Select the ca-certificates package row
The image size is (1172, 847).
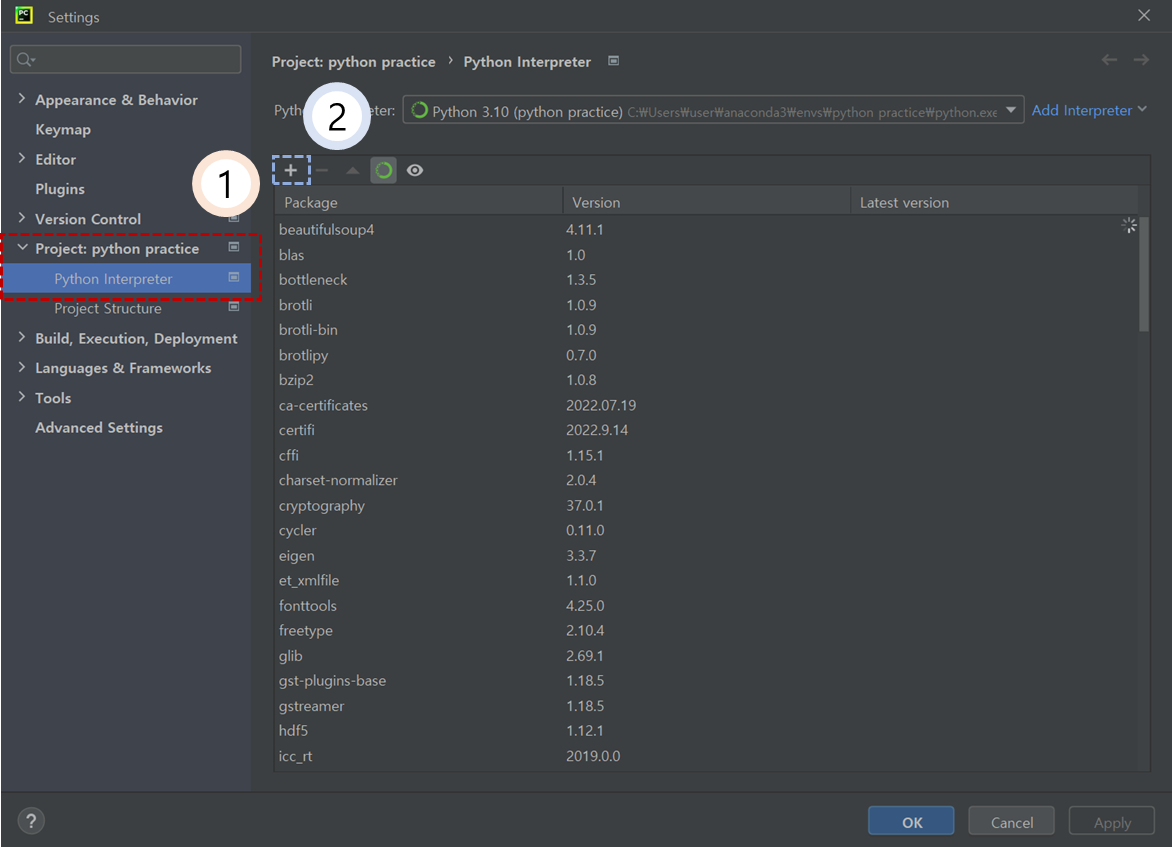pos(706,405)
